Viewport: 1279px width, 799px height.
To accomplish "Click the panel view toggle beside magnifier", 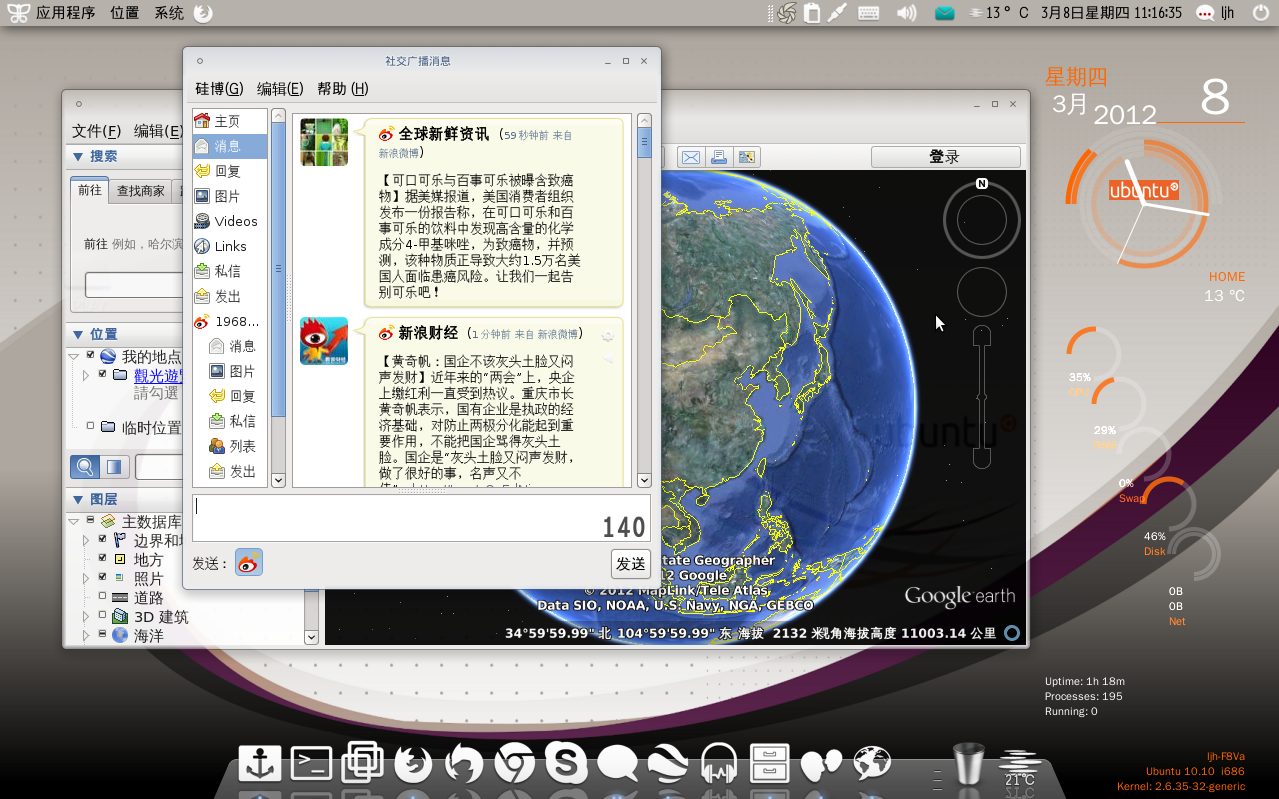I will pyautogui.click(x=114, y=466).
